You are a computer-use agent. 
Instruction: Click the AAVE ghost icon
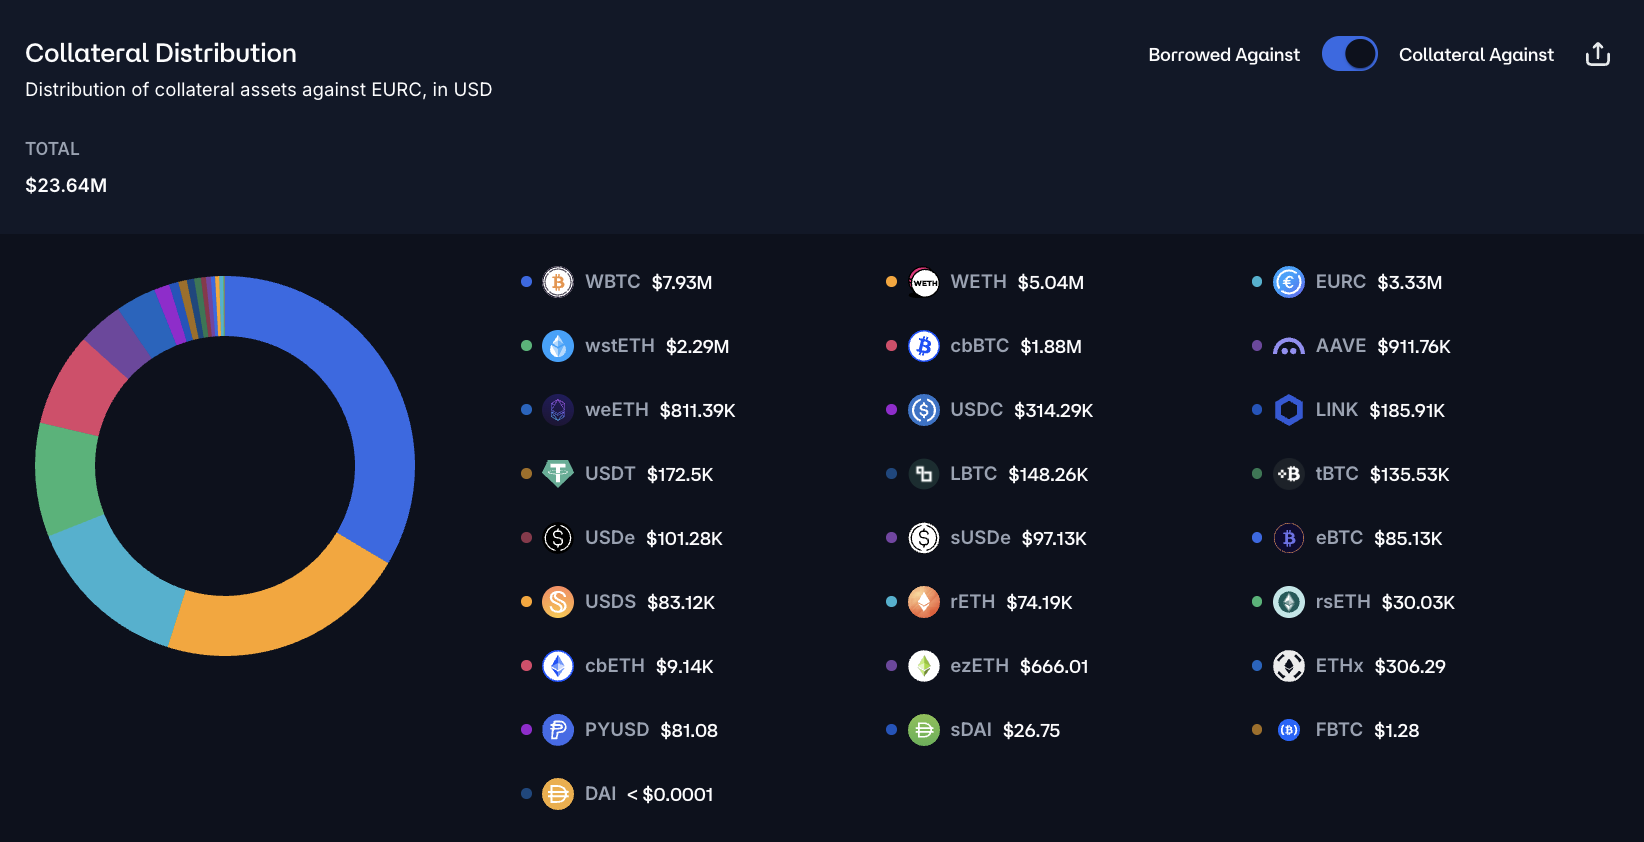pyautogui.click(x=1289, y=347)
